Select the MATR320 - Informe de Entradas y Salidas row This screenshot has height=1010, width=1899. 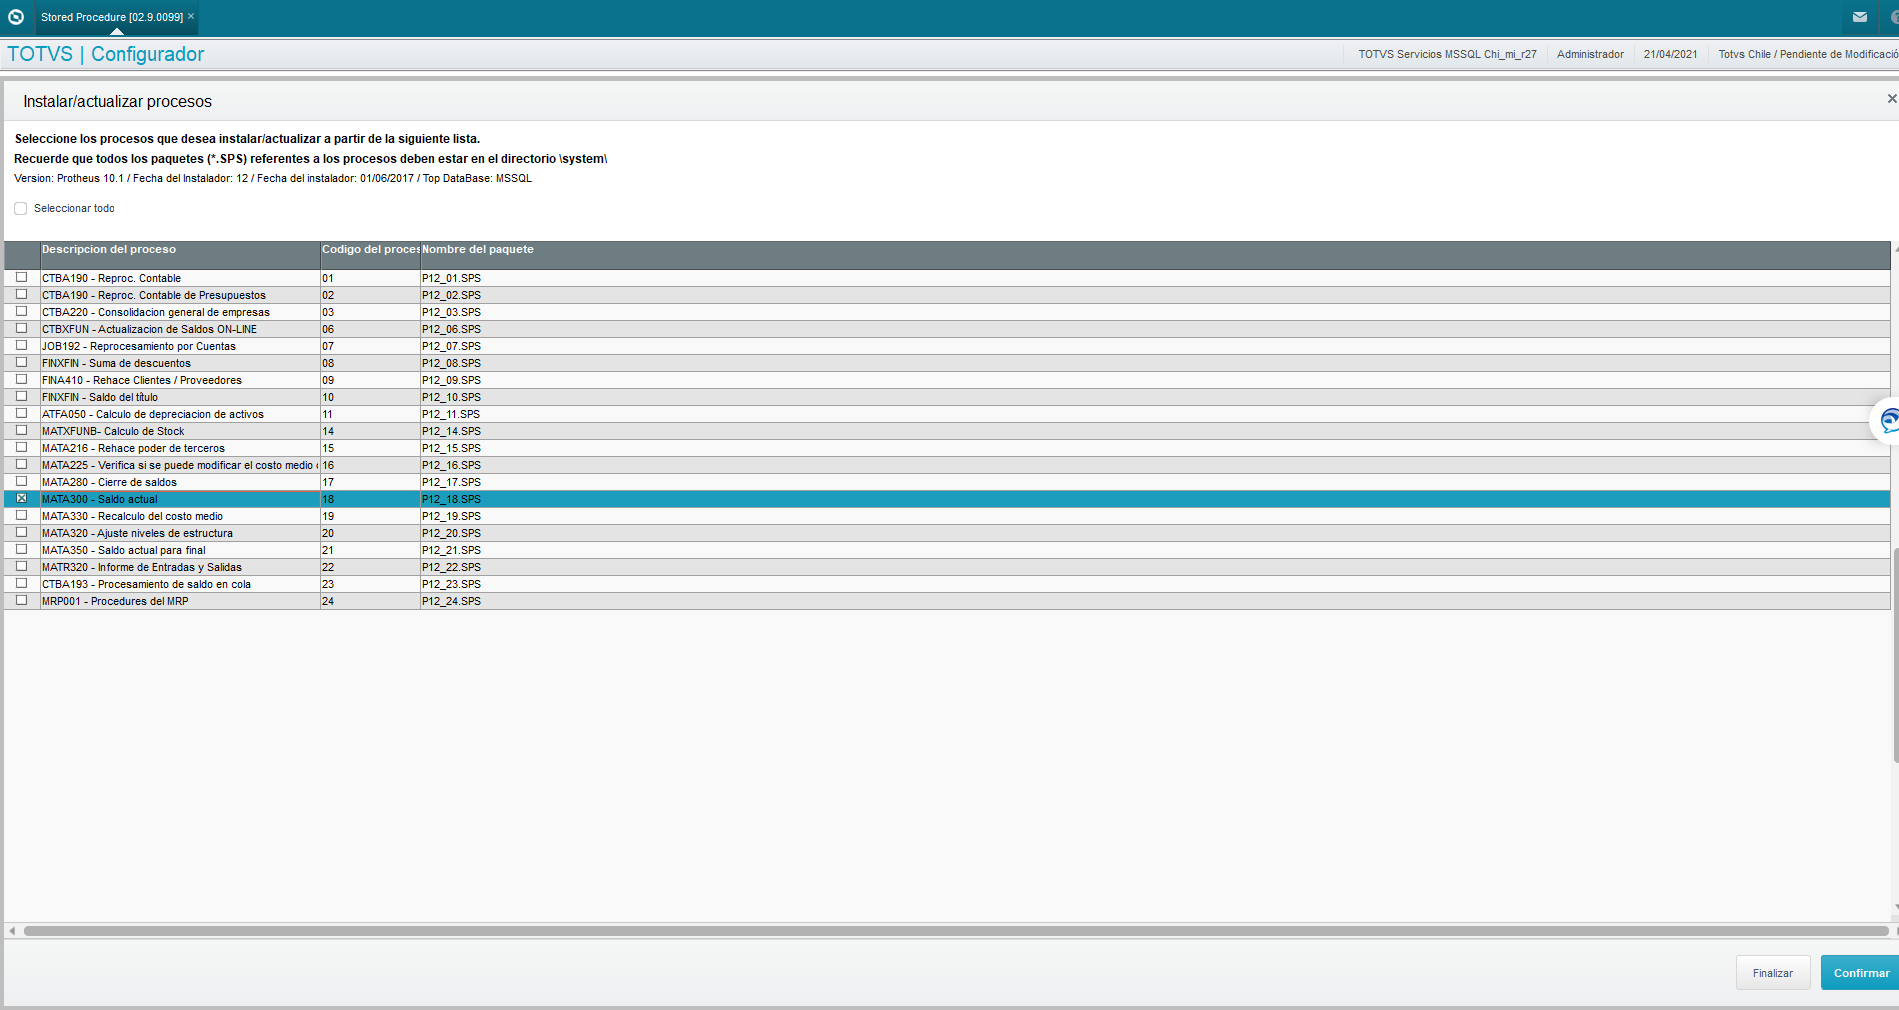947,567
